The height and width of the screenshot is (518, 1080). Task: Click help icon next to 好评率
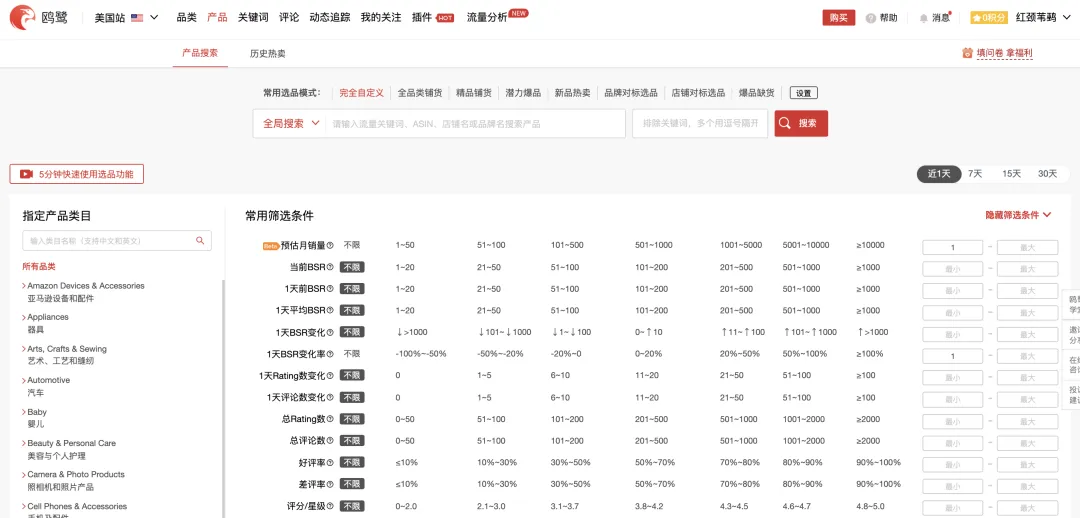click(330, 462)
